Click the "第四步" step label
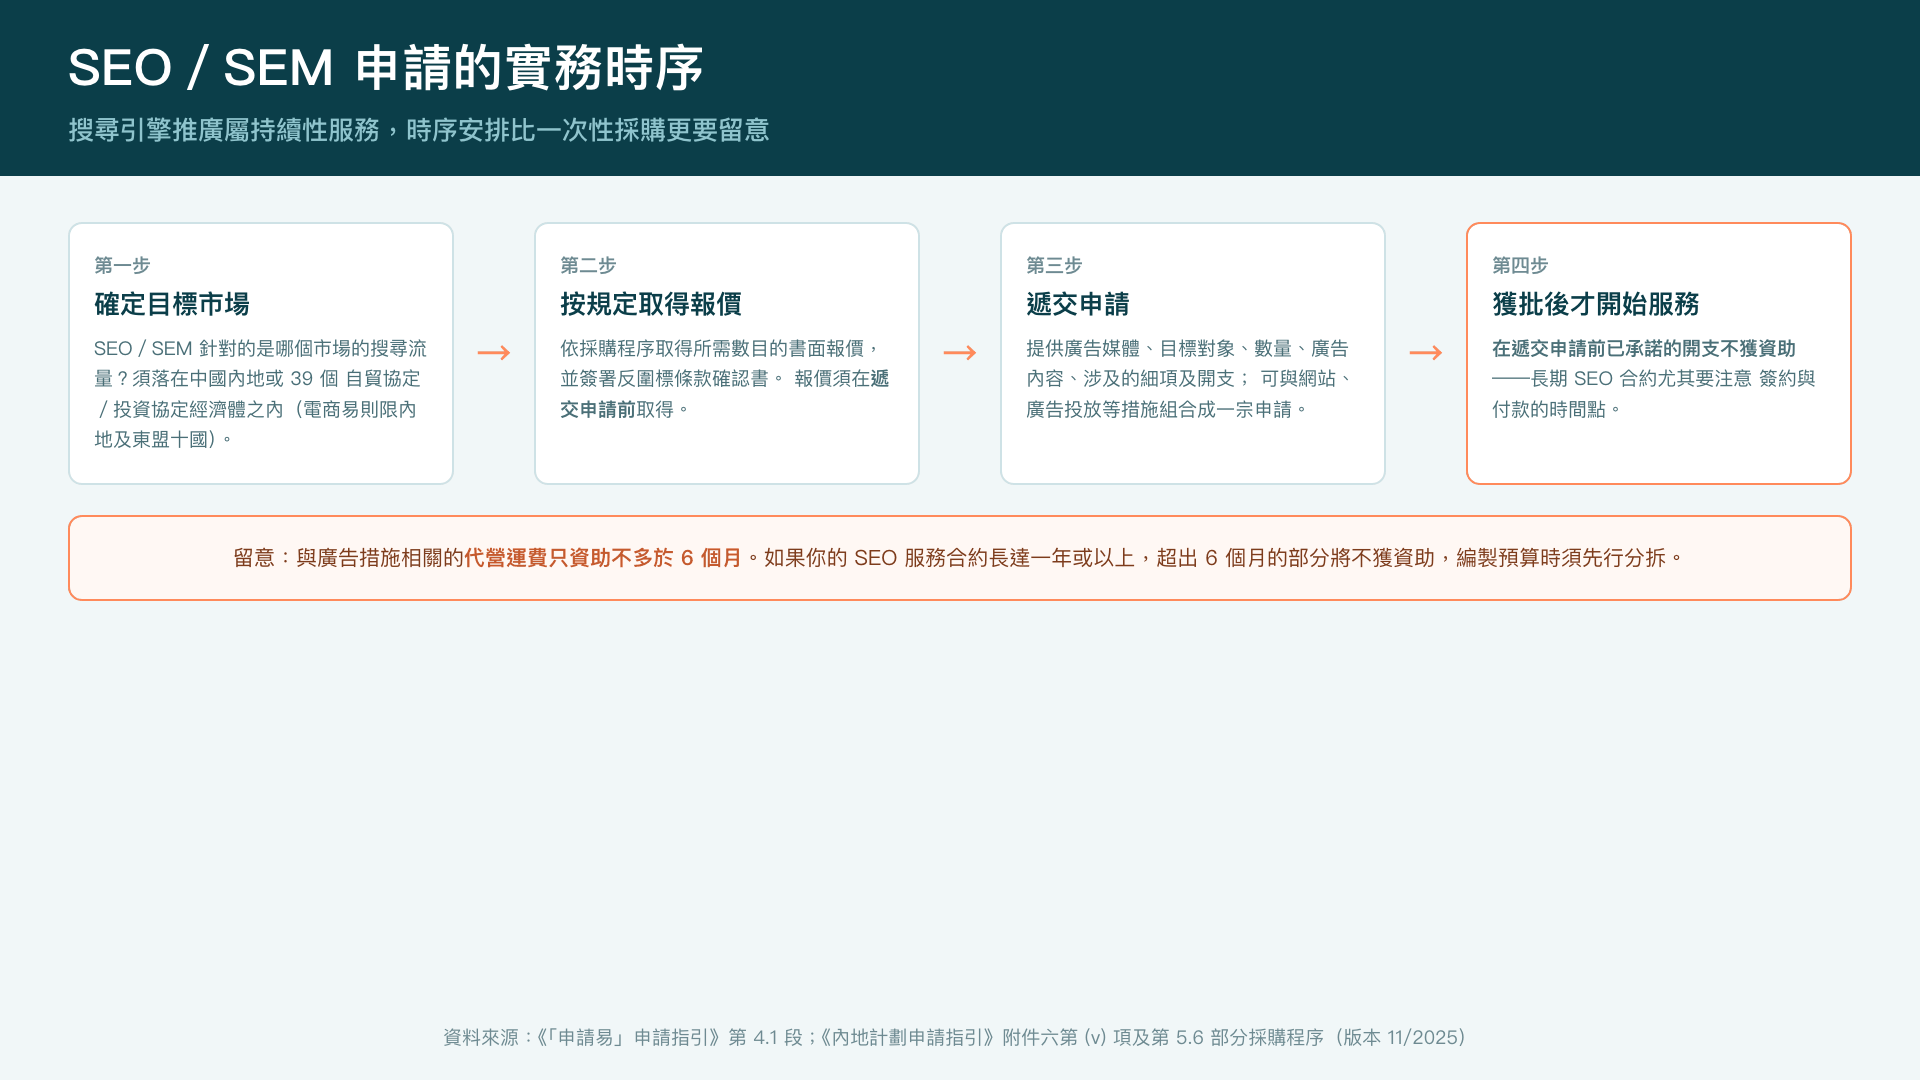 tap(1520, 265)
